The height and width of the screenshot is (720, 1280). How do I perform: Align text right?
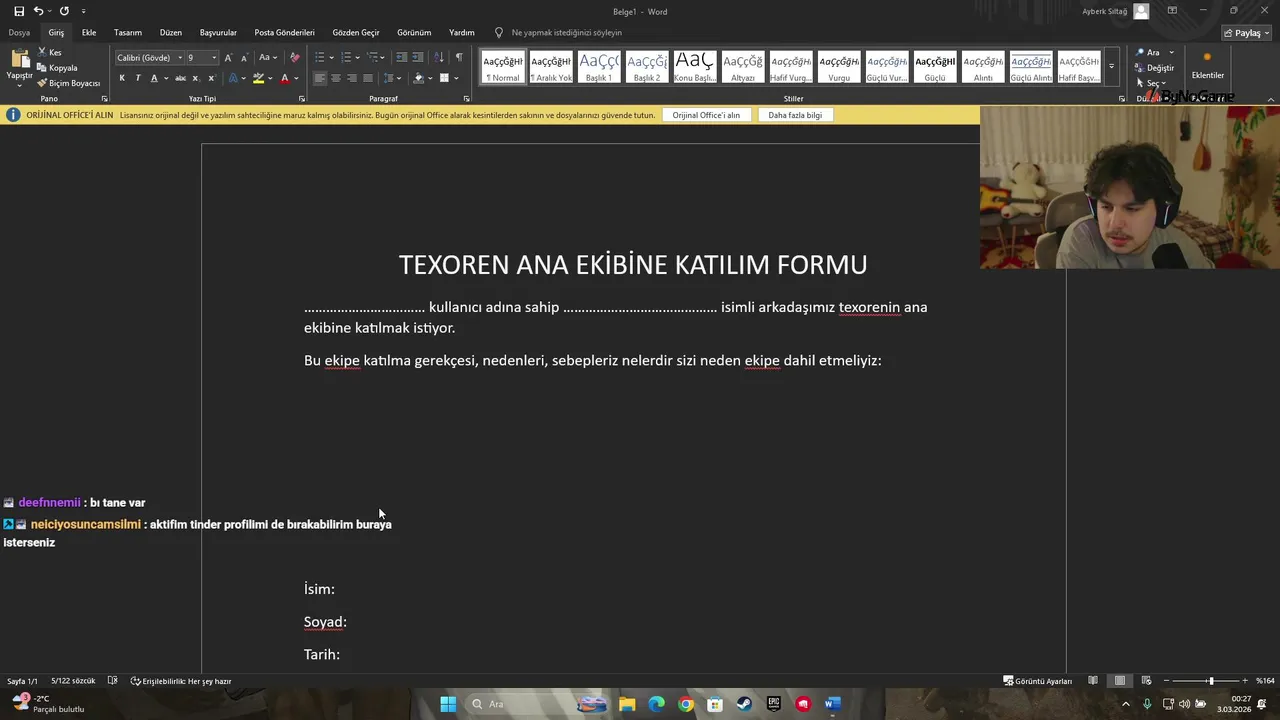352,78
